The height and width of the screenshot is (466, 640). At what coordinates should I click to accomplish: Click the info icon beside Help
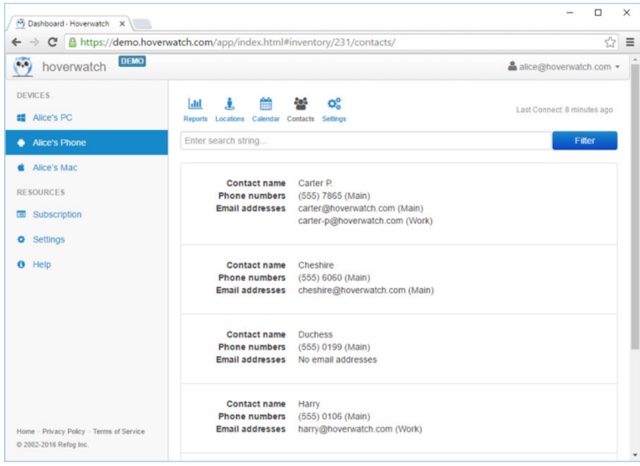tap(21, 264)
